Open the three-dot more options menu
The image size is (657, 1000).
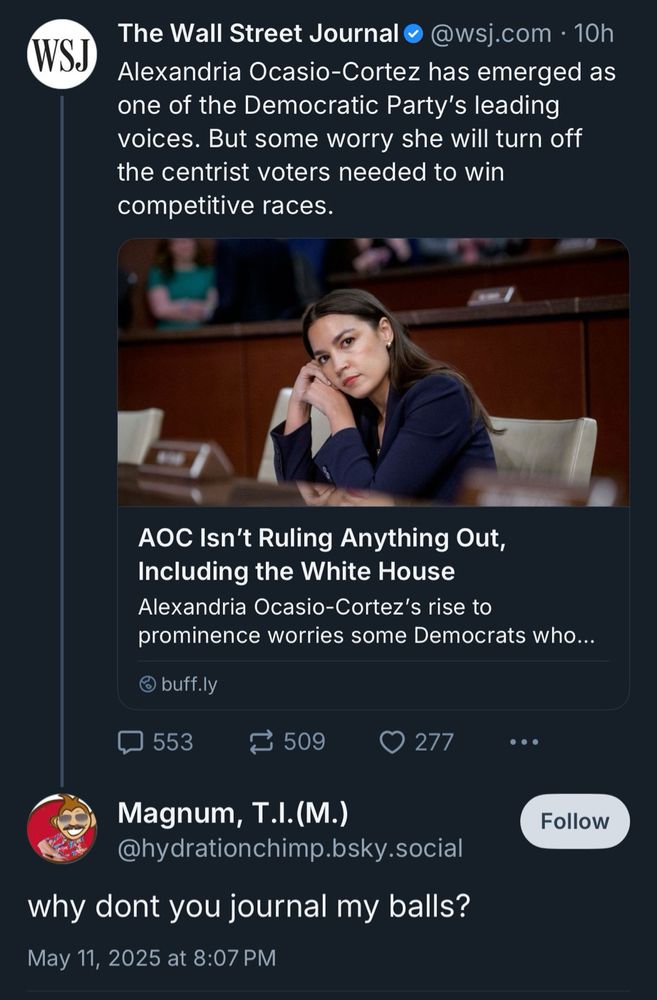[523, 741]
